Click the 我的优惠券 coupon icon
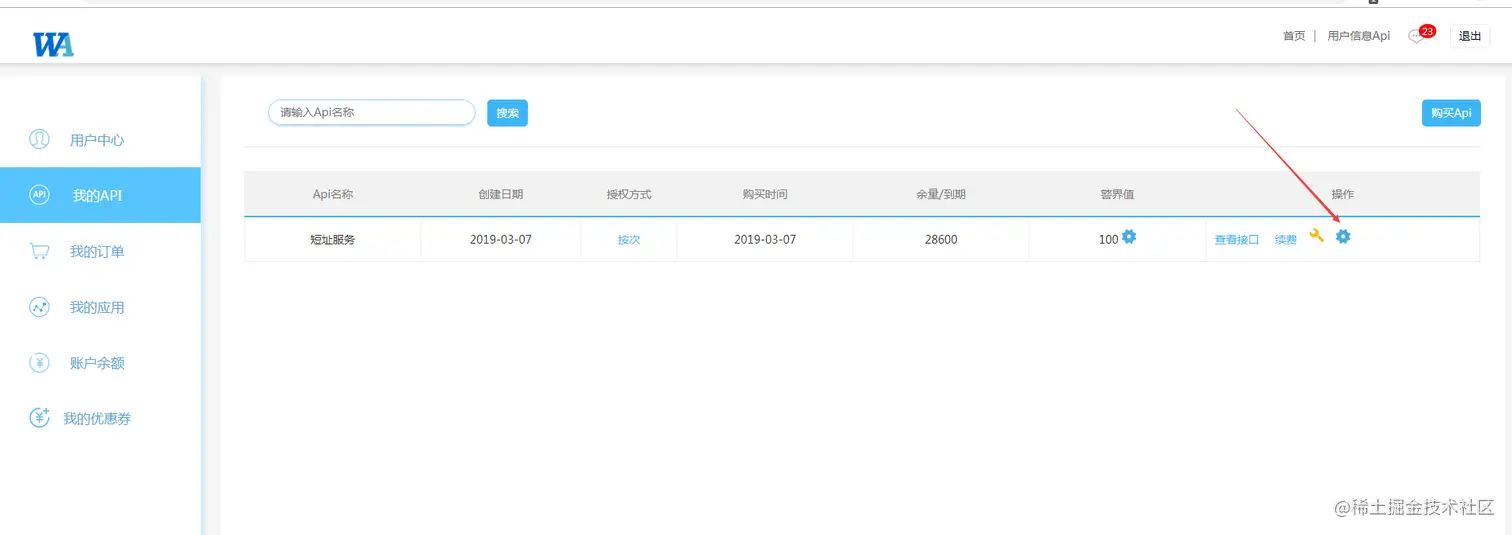Screen dimensions: 1512x535 (x=39, y=418)
